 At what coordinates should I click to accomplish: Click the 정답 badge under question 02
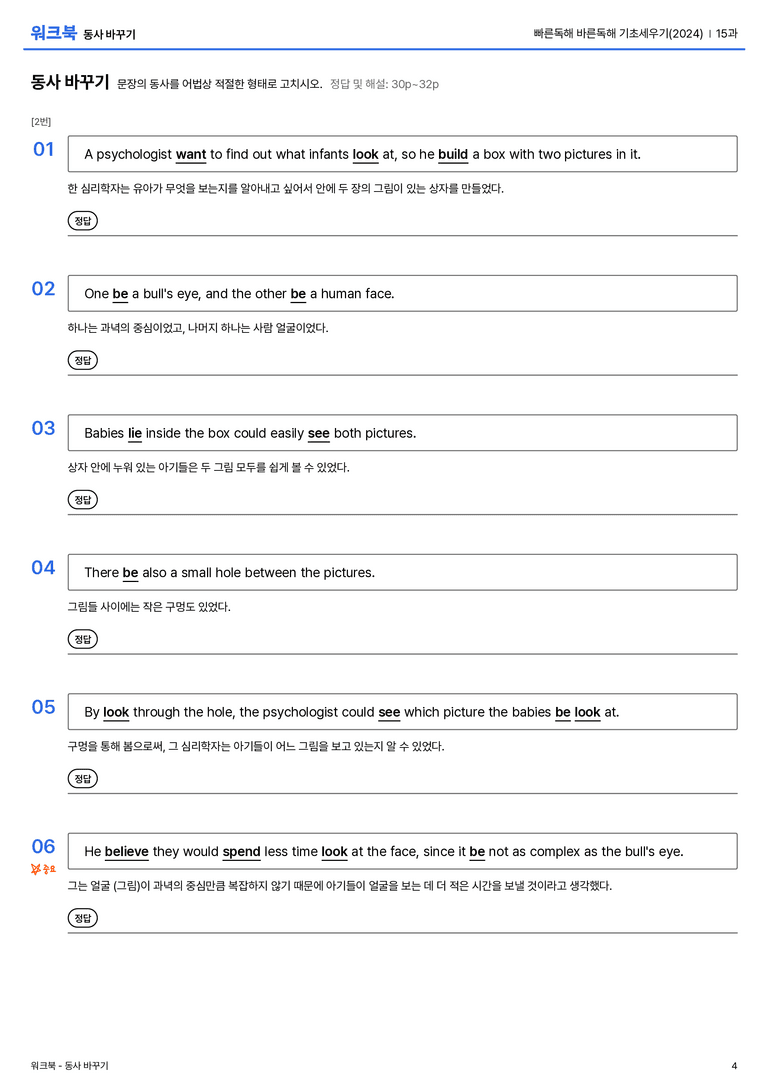pyautogui.click(x=82, y=360)
